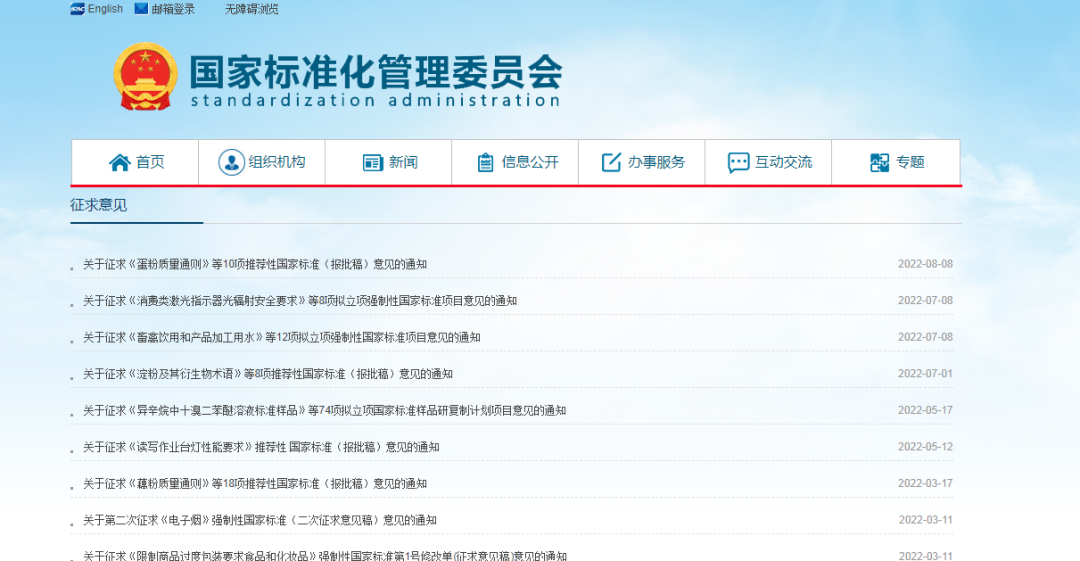Click the date in the 电子烟 row
The height and width of the screenshot is (561, 1080).
tap(925, 520)
